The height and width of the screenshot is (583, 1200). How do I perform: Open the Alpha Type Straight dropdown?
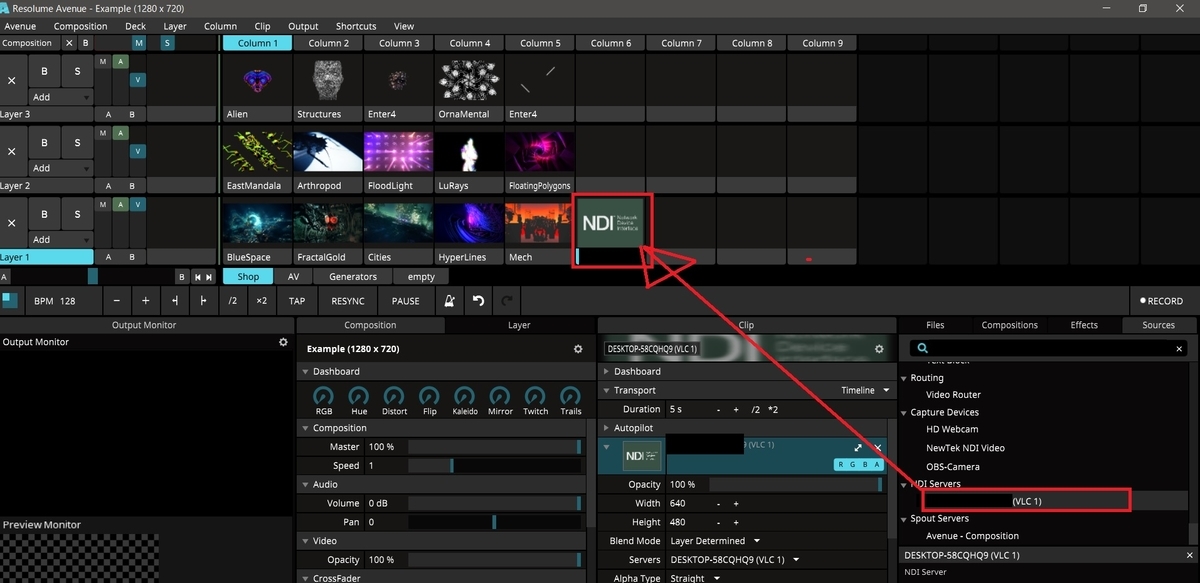point(694,578)
